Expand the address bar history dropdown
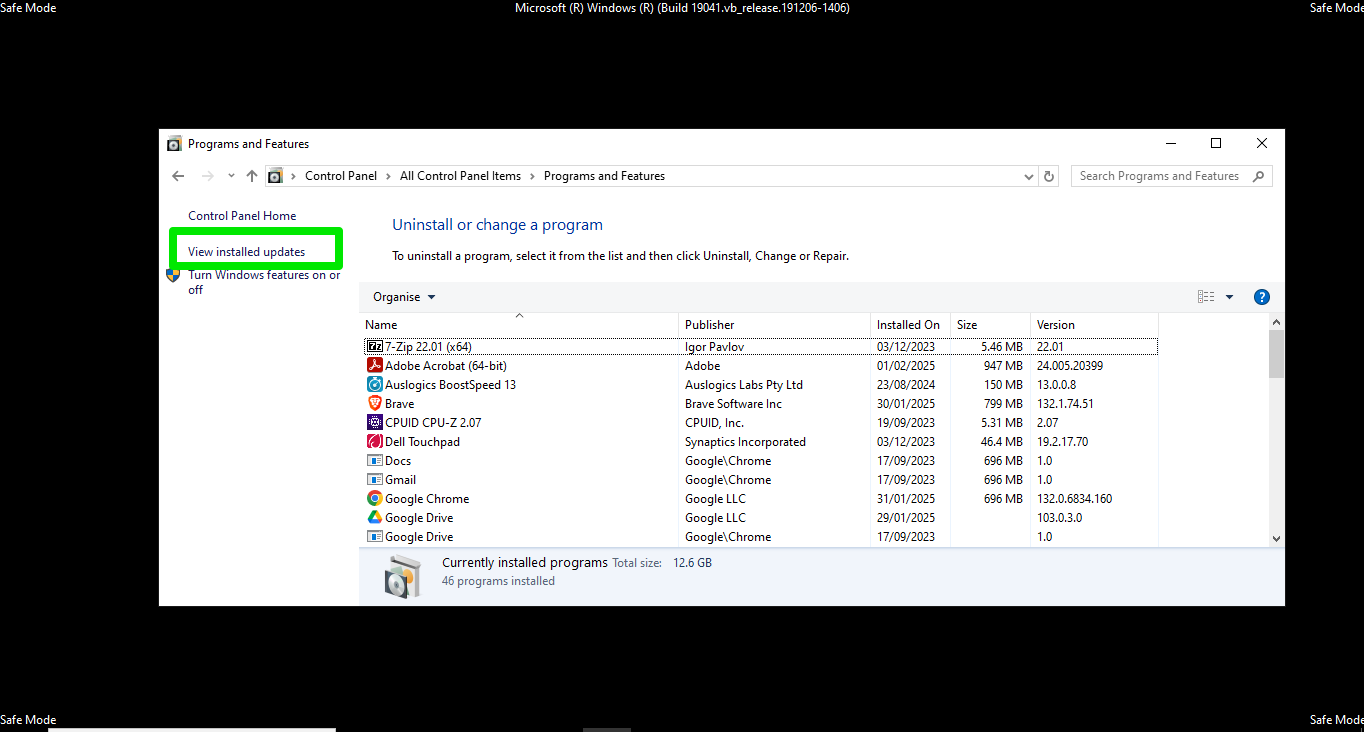This screenshot has height=732, width=1364. click(1029, 176)
